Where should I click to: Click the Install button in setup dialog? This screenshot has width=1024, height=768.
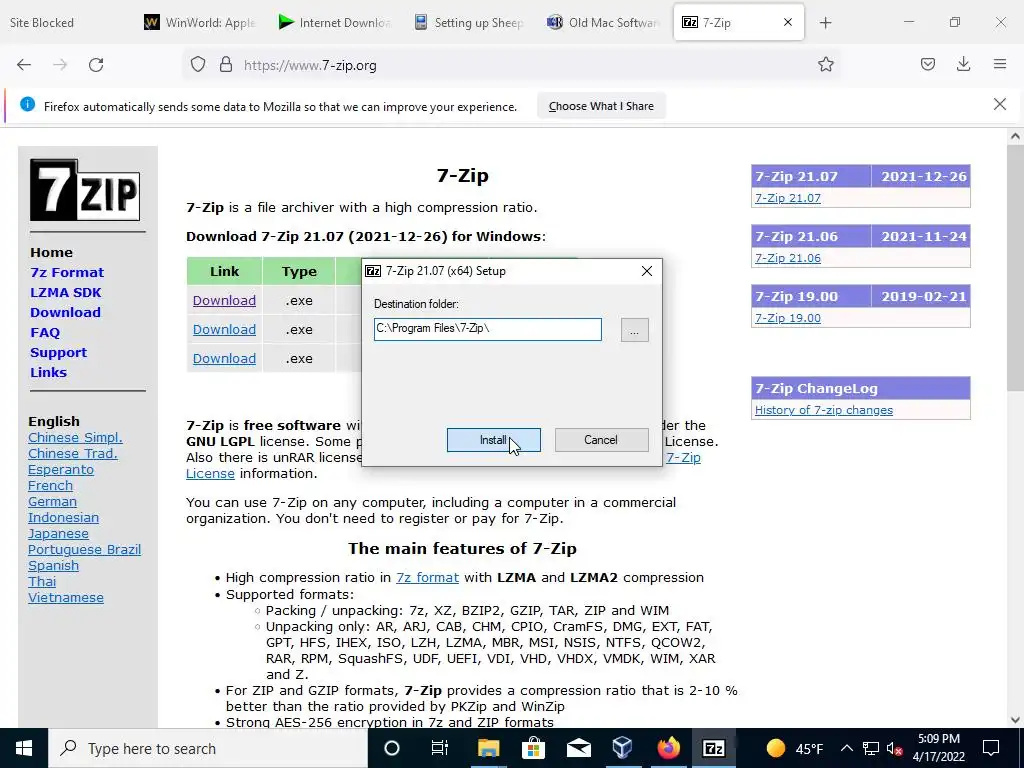click(x=494, y=440)
